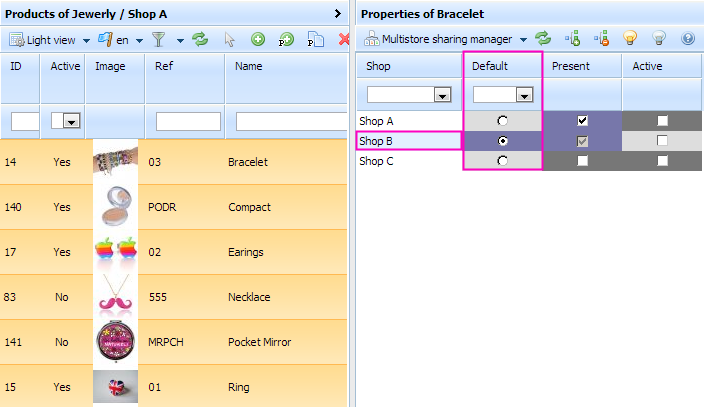This screenshot has height=407, width=704.
Task: Toggle Shop A Present checkbox
Action: click(582, 121)
